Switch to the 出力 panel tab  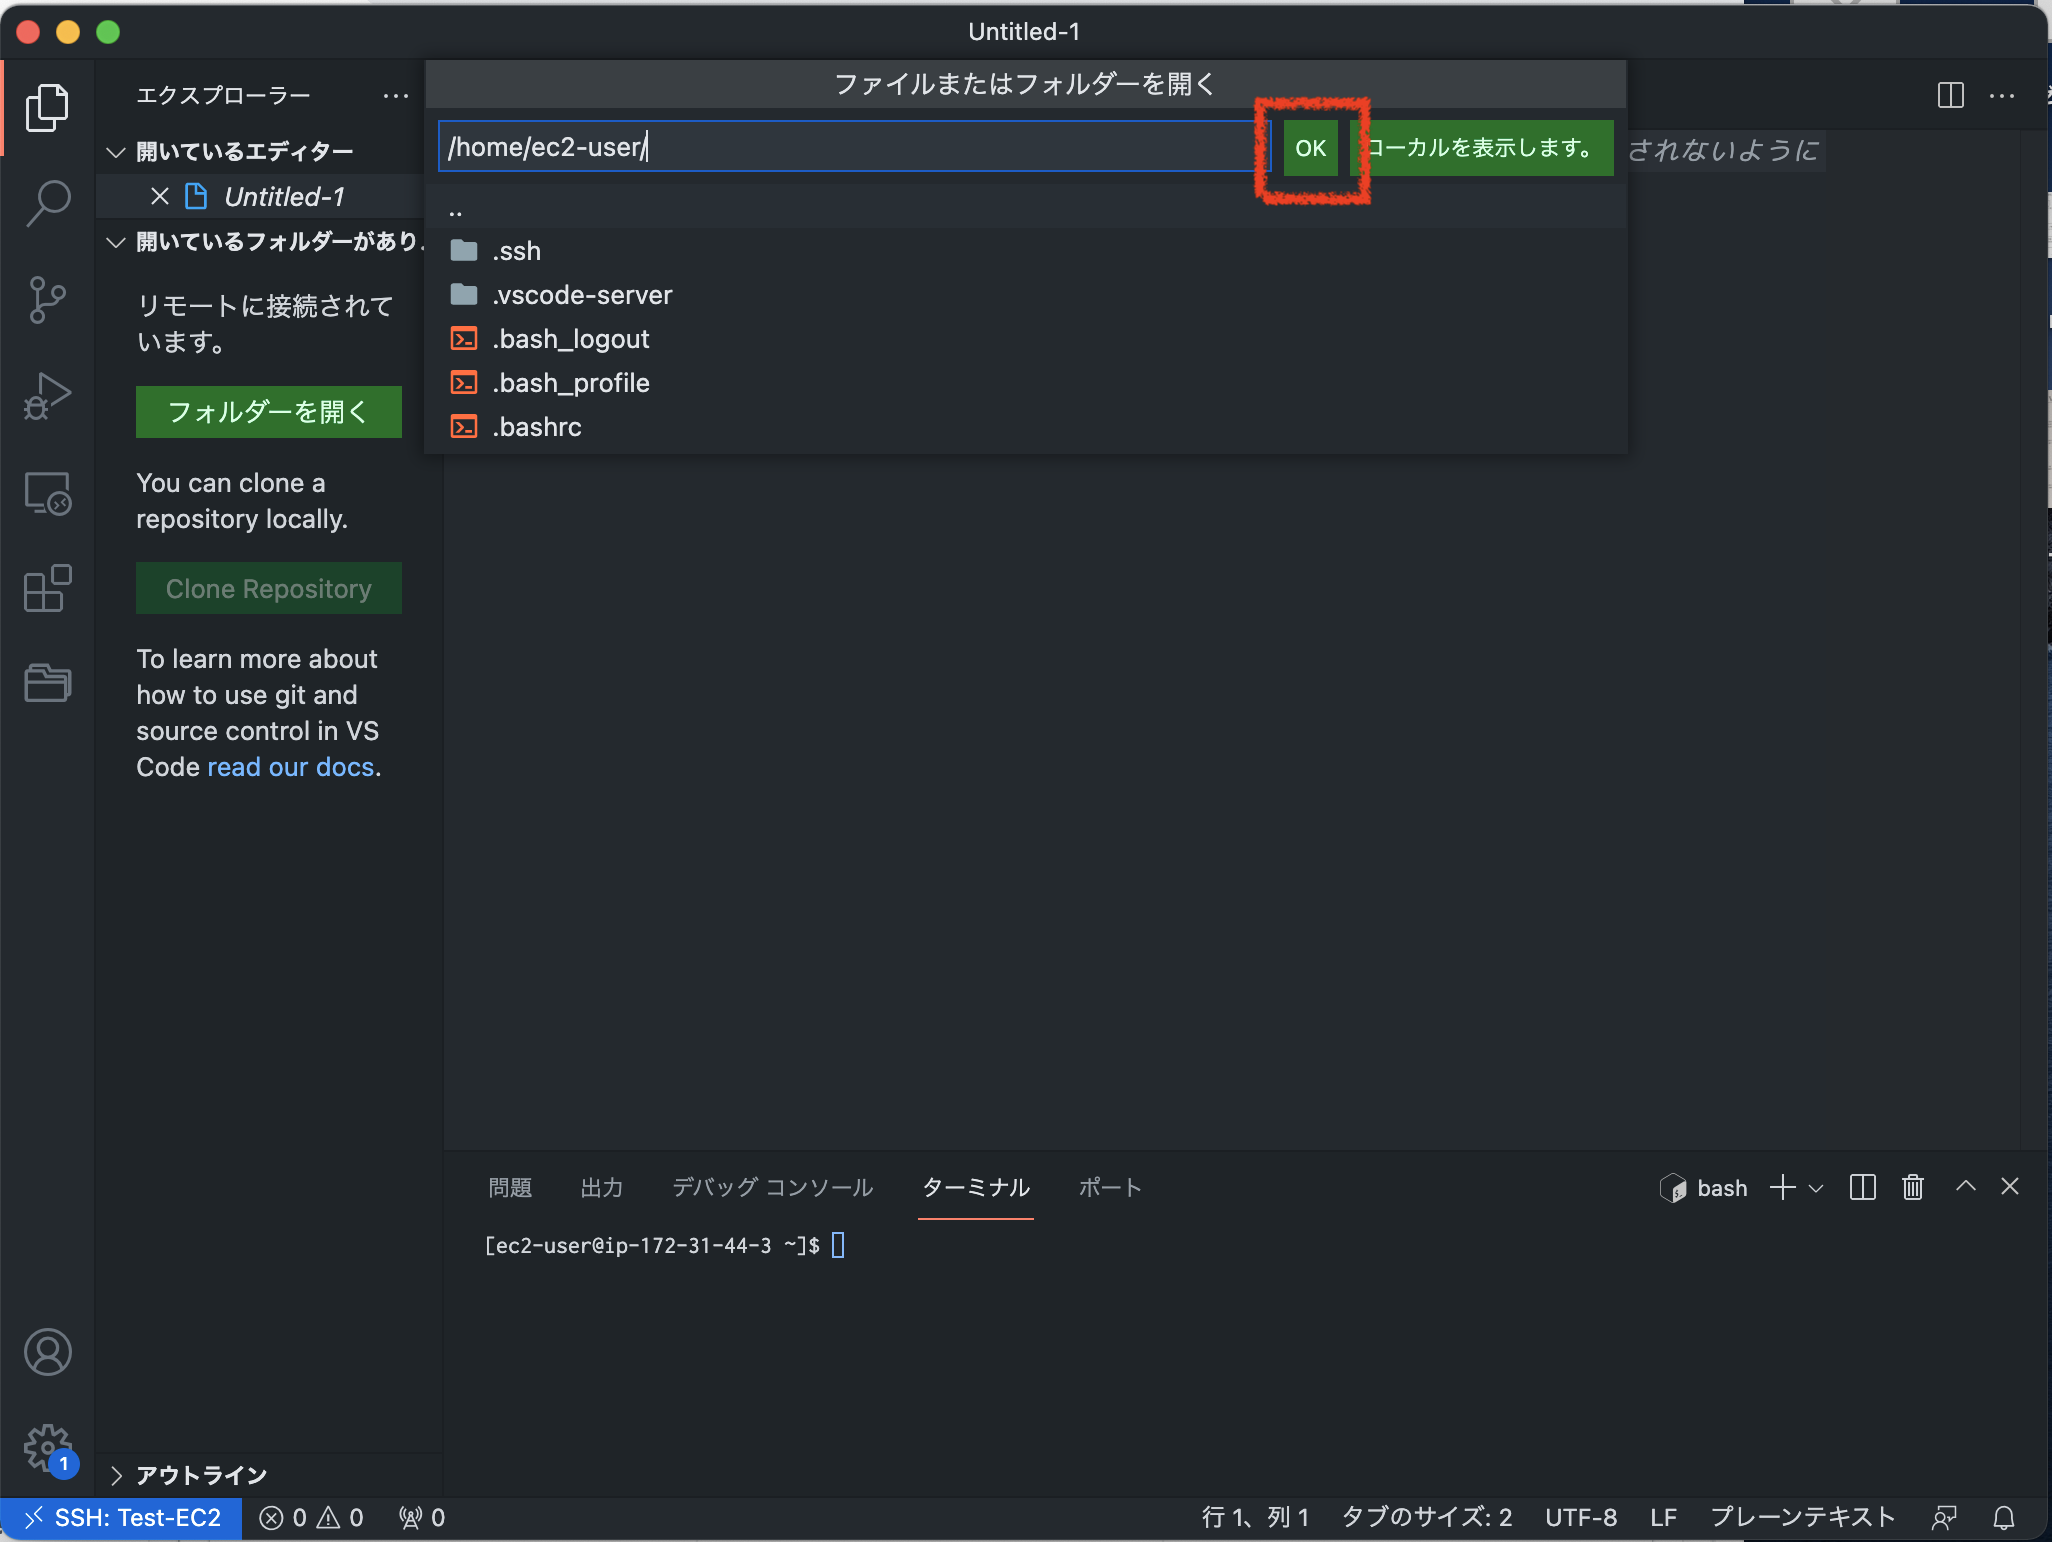601,1187
